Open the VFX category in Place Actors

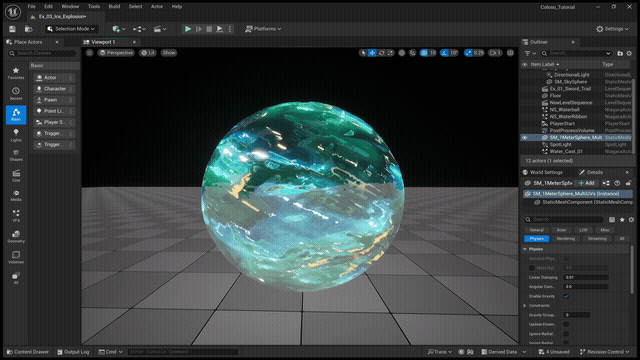tap(16, 216)
